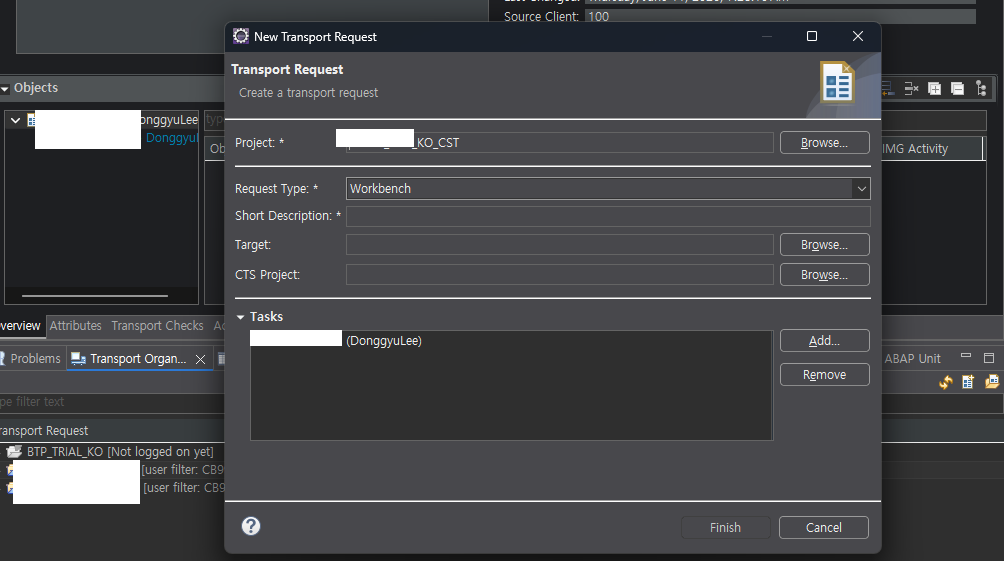This screenshot has height=561, width=1004.
Task: Open the Problems view tab
Action: 31,359
